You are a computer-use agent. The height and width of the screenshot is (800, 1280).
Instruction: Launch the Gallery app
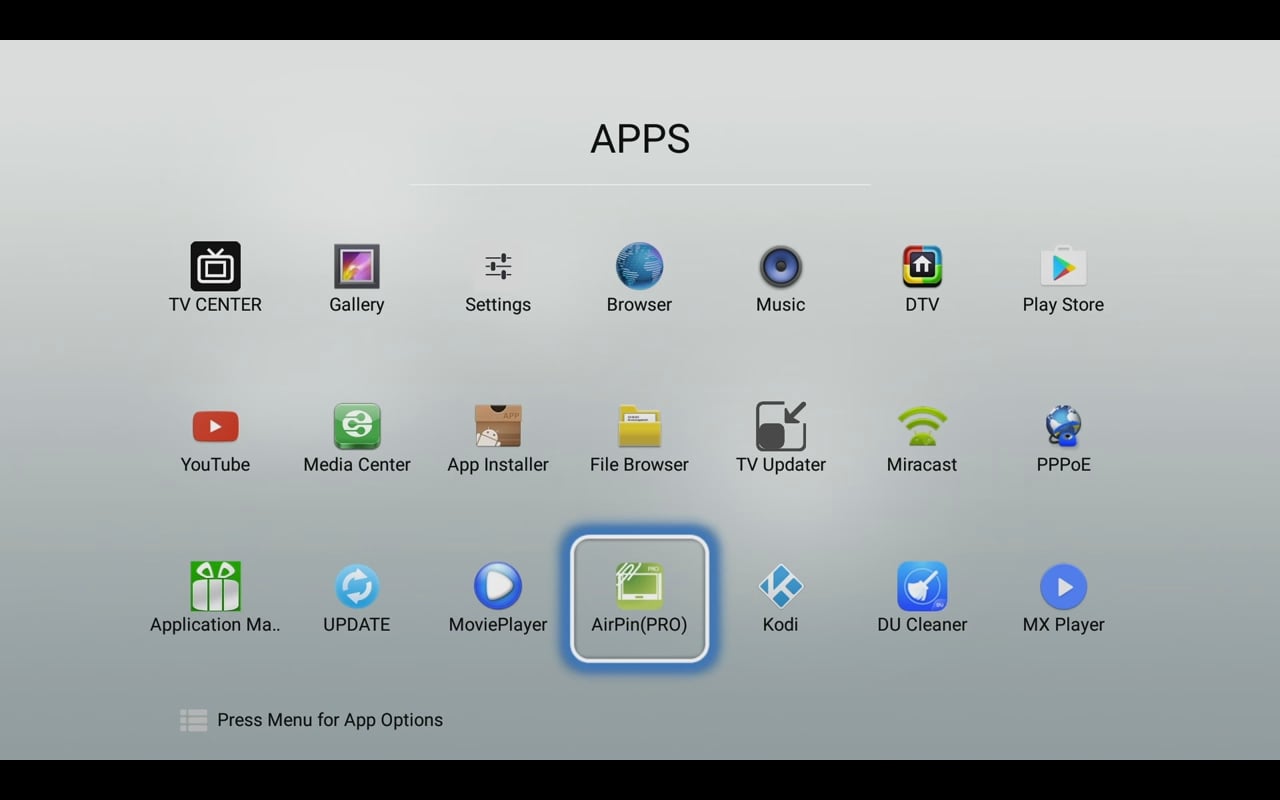(x=357, y=267)
